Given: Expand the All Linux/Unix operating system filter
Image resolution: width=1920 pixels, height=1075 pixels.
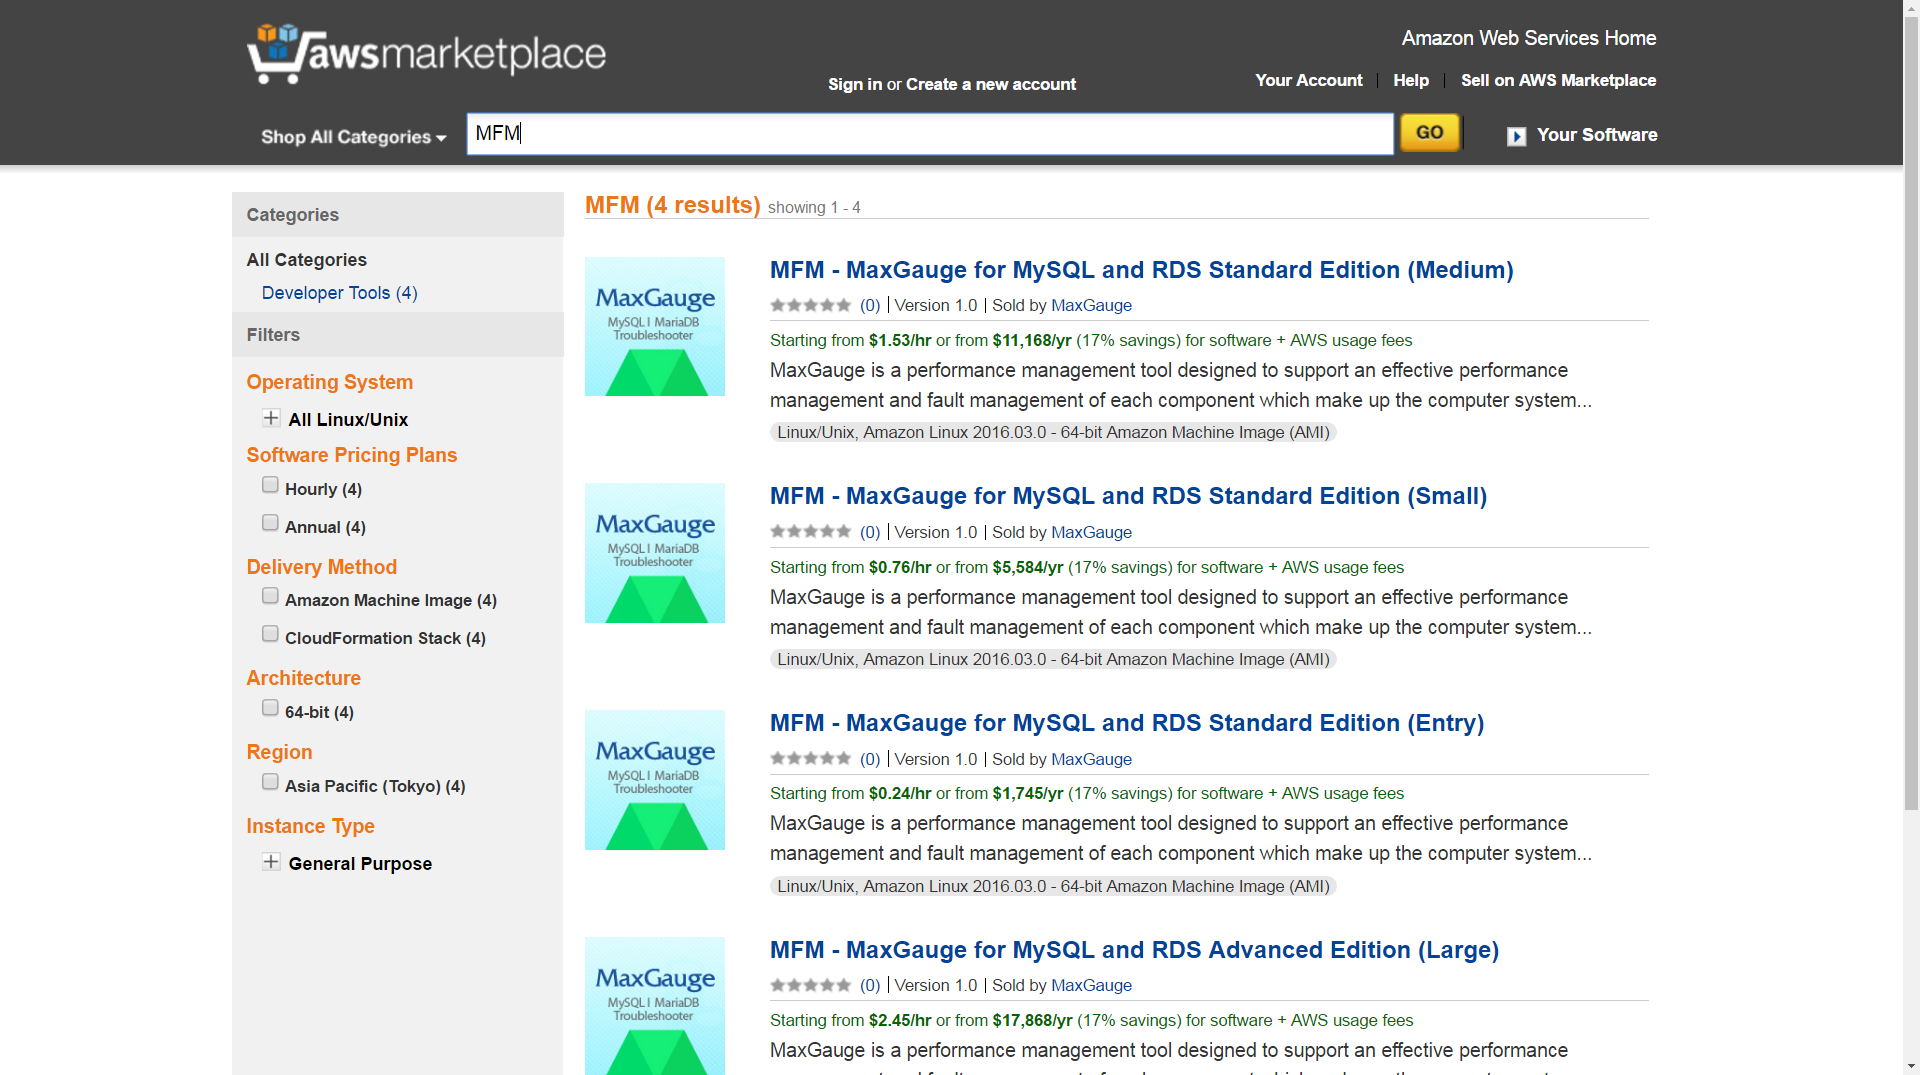Looking at the screenshot, I should 271,418.
